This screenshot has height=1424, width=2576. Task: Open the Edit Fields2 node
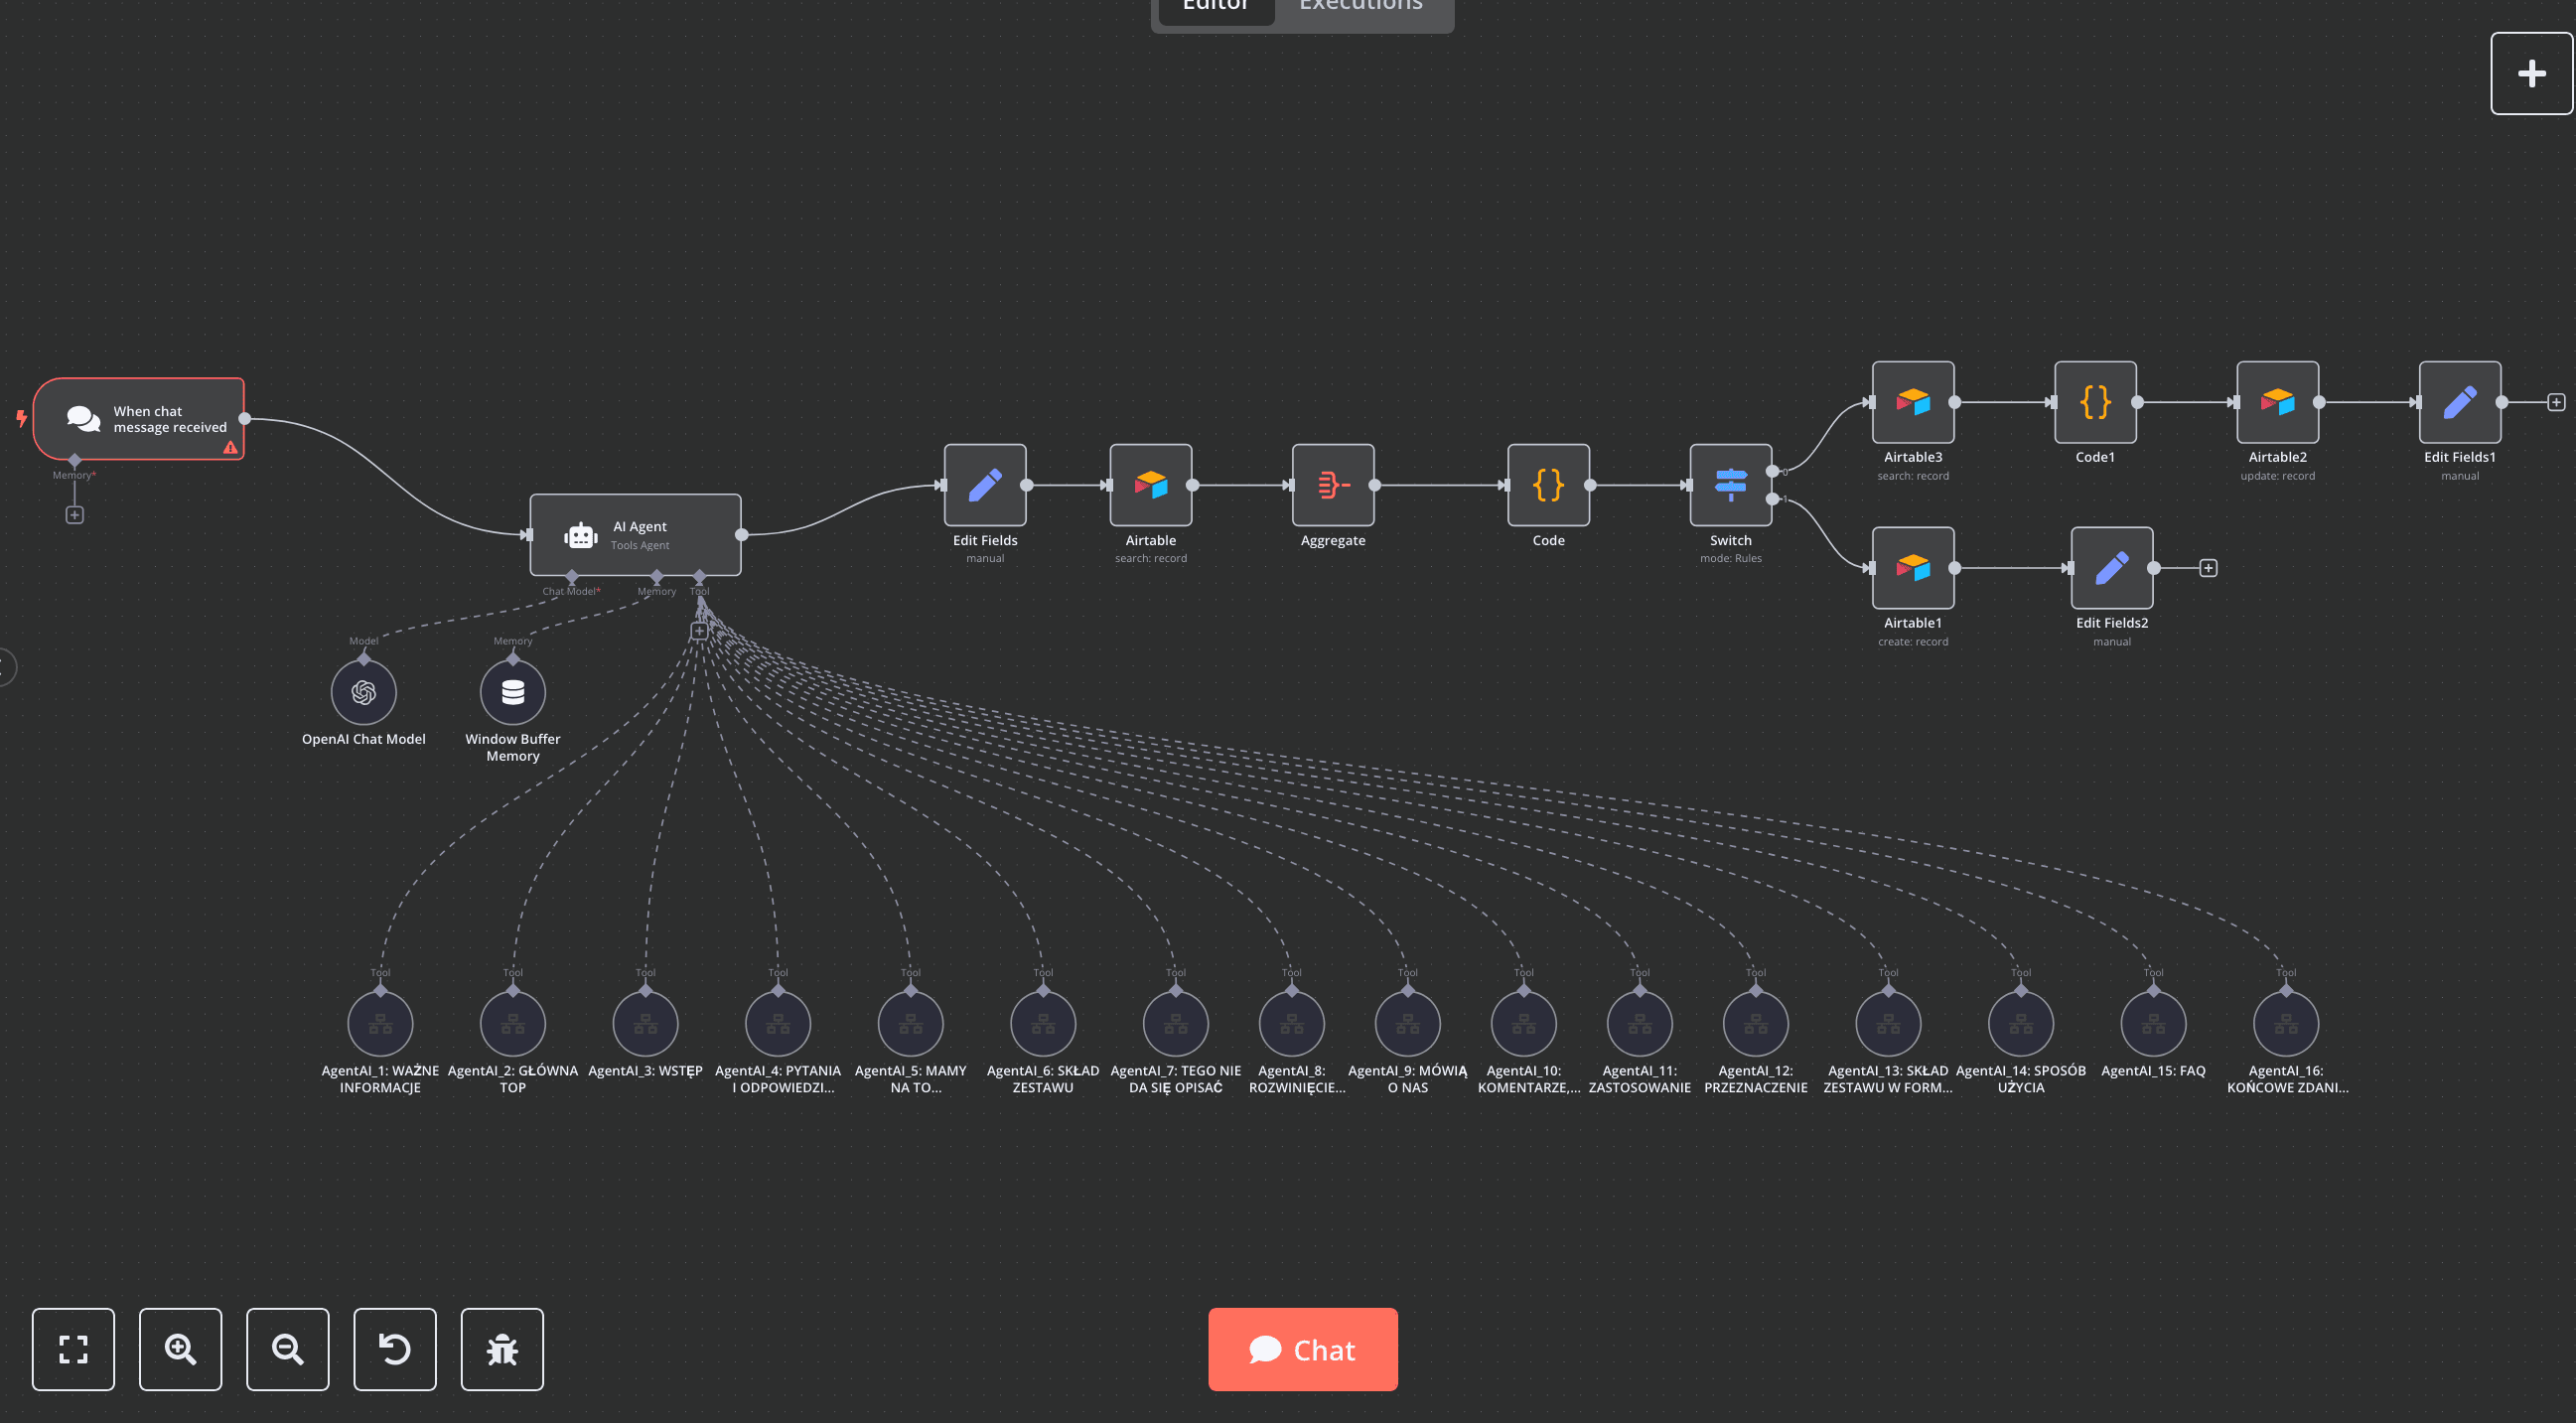tap(2112, 568)
